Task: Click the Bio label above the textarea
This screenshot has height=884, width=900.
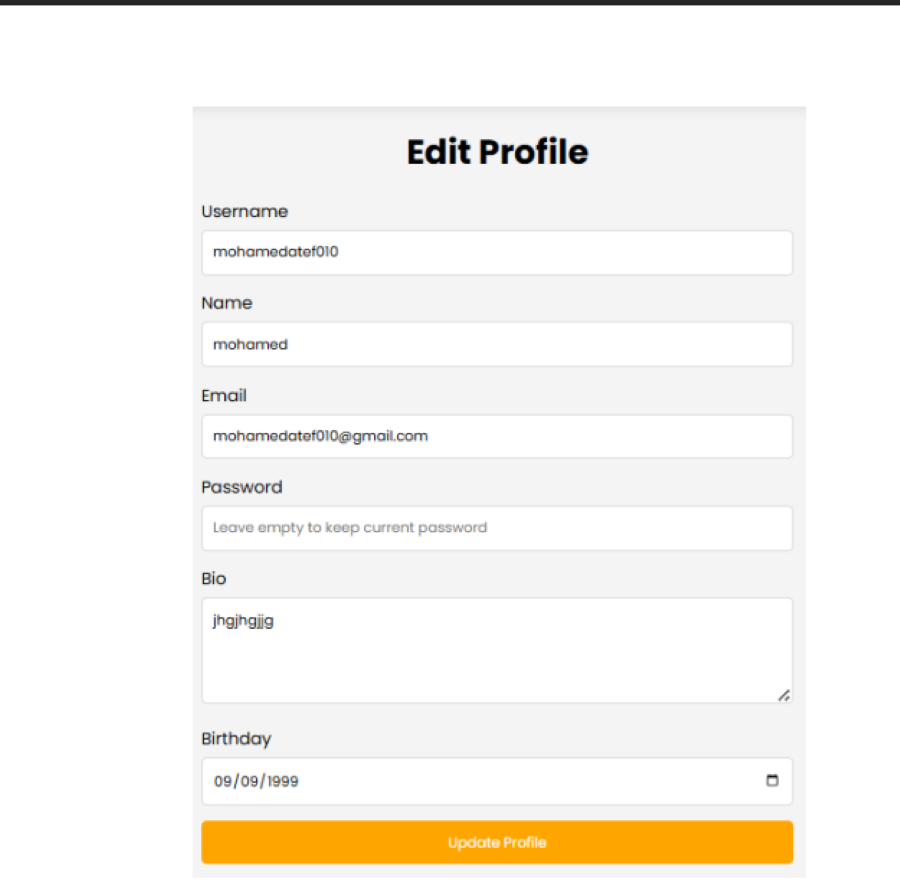Action: pos(212,578)
